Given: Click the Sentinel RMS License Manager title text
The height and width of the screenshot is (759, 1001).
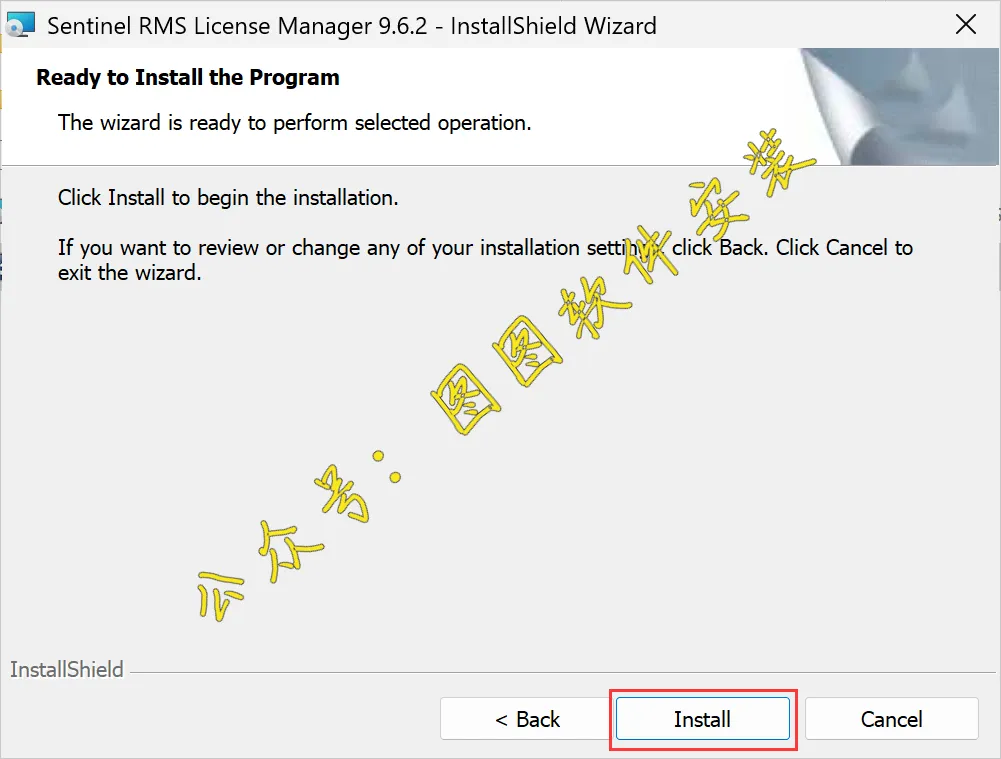Looking at the screenshot, I should [352, 26].
